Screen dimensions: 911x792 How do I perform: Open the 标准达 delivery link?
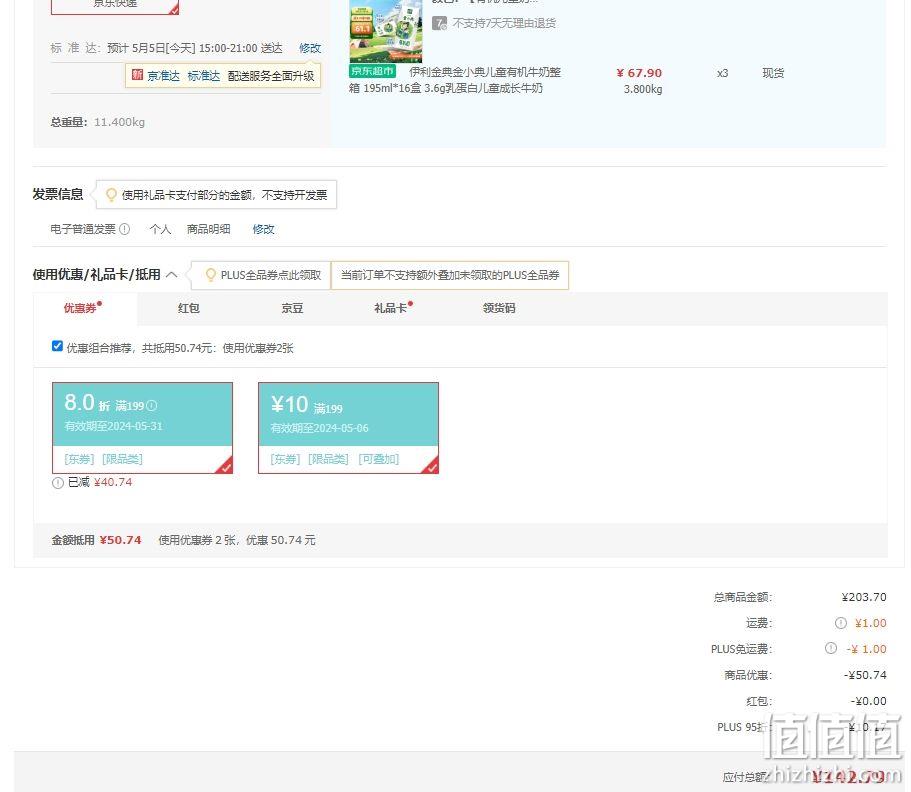coord(203,76)
